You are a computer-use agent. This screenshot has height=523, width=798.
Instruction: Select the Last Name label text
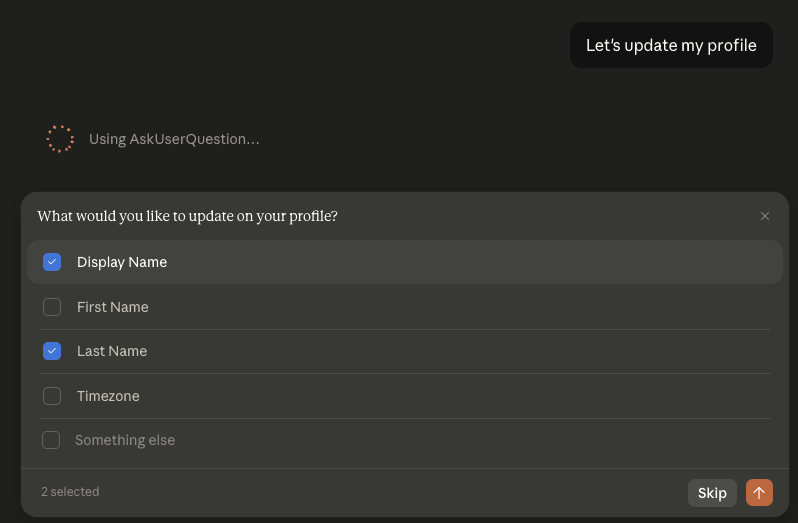[112, 351]
